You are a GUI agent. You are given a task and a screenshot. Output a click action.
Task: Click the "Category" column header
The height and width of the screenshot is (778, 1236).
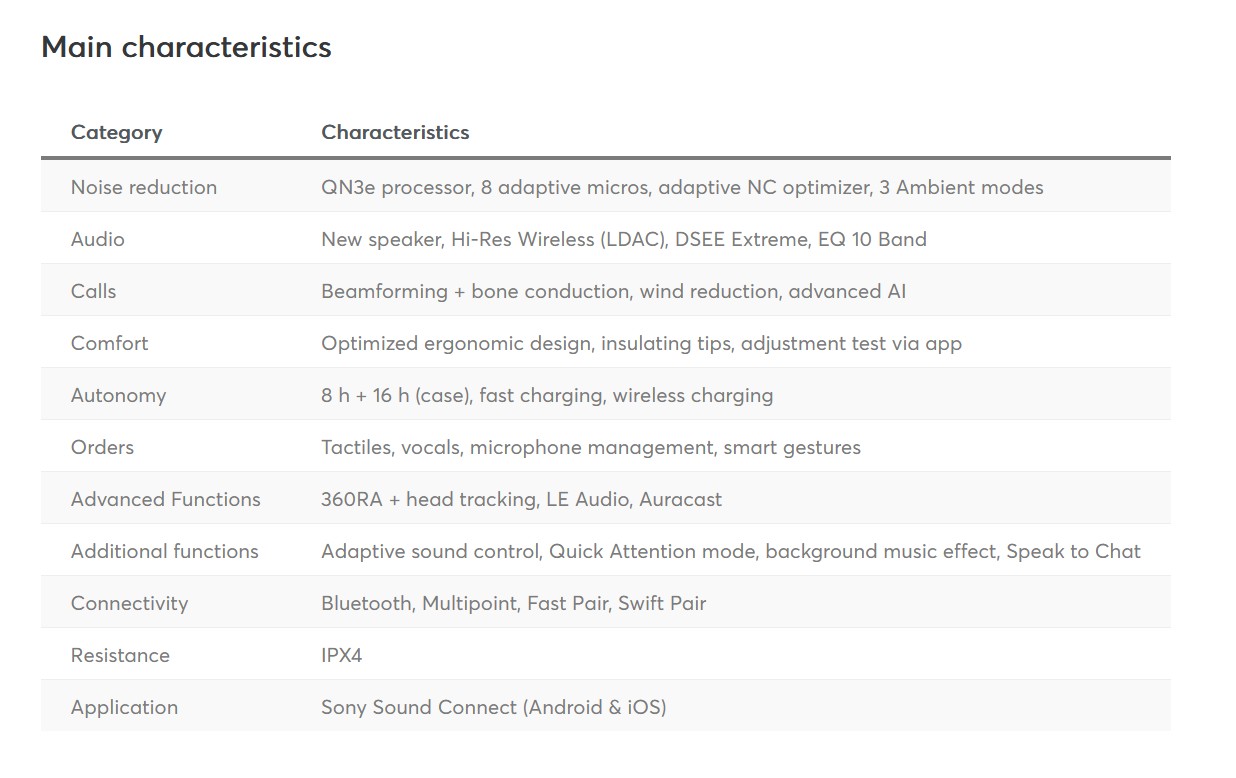[x=116, y=132]
